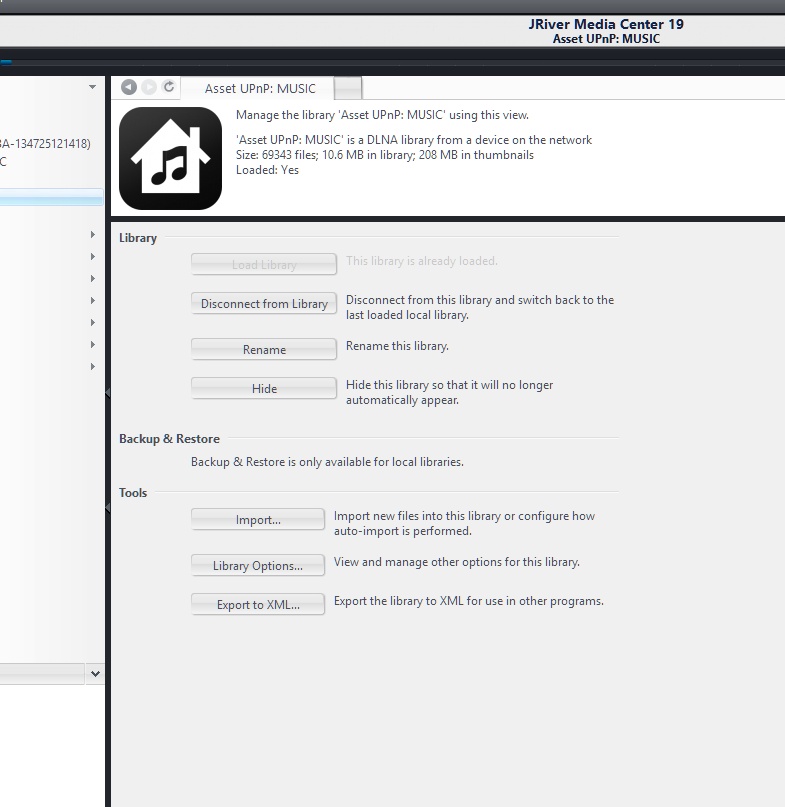Open the dropdown arrow atop the left tree panel
Viewport: 785px width, 807px height.
[x=92, y=88]
